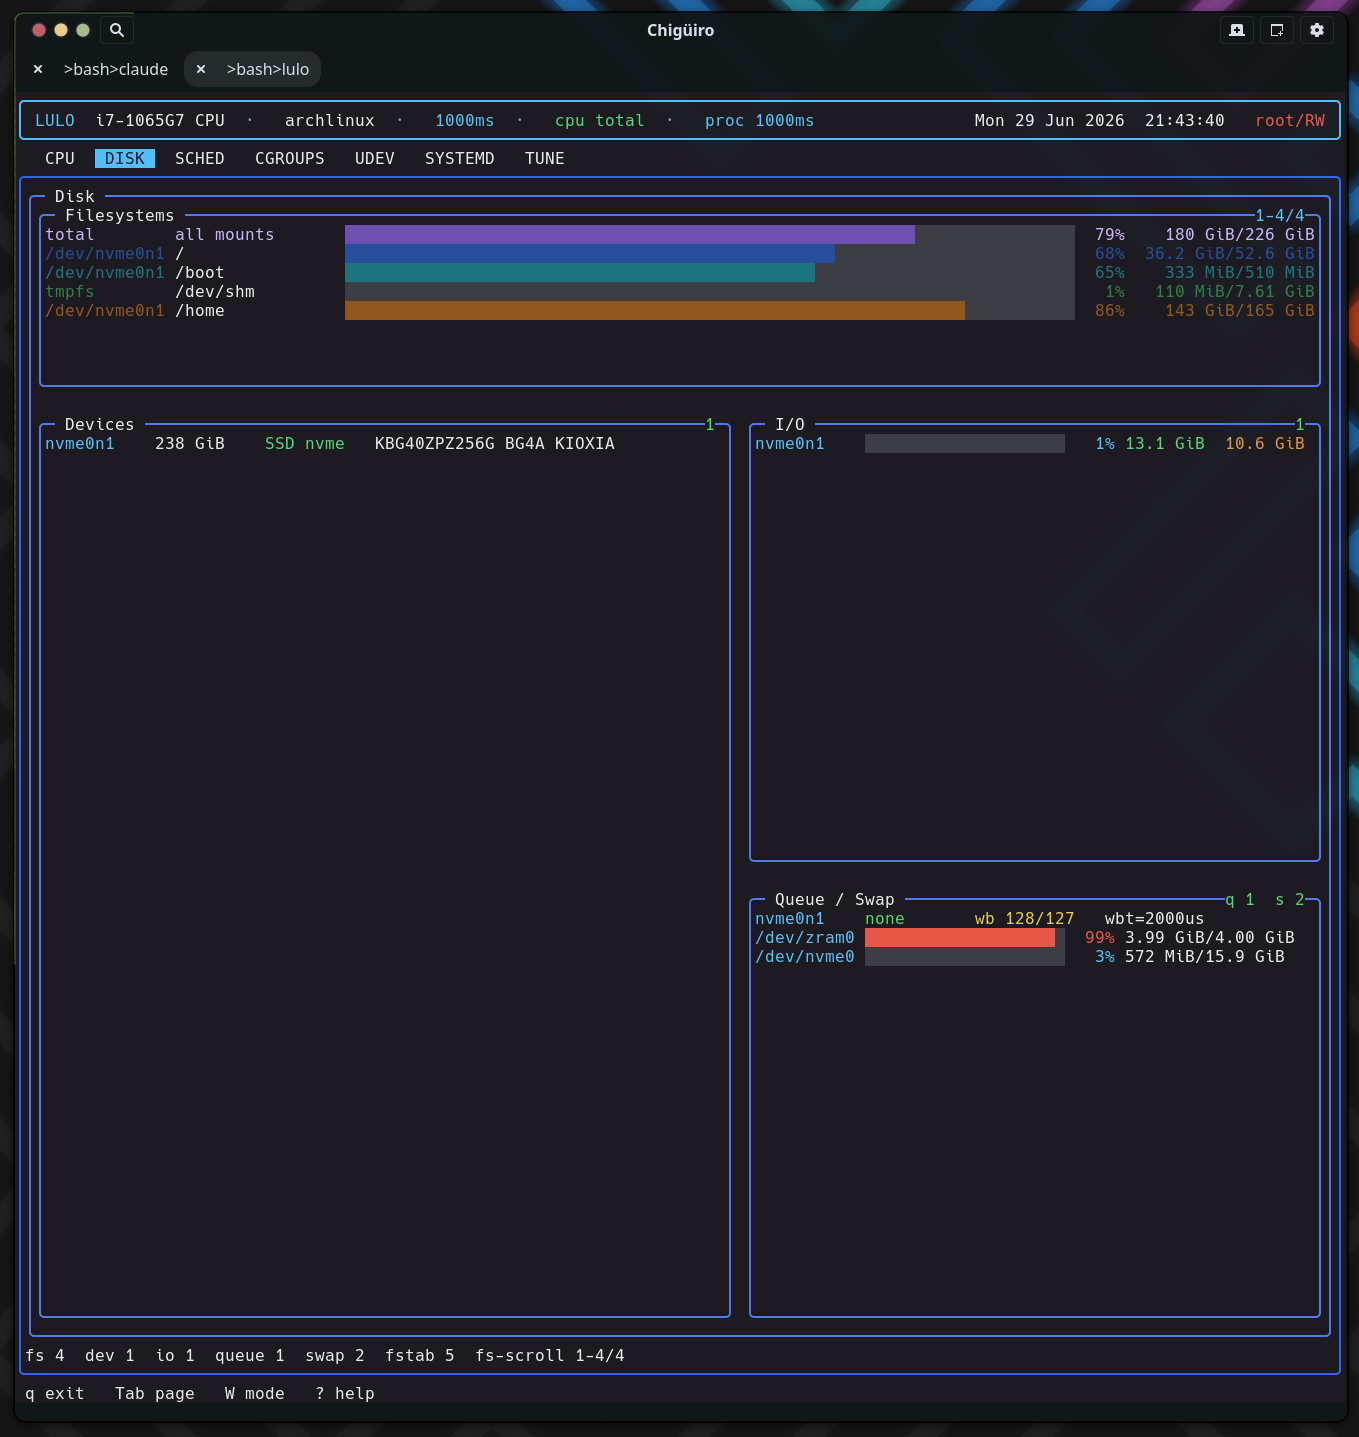Open the terminal search icon
1359x1437 pixels.
tap(117, 30)
